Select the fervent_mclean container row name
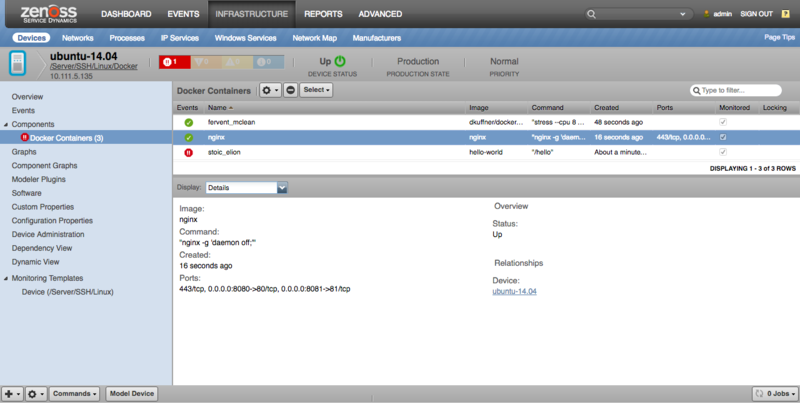800x404 pixels. tap(231, 122)
